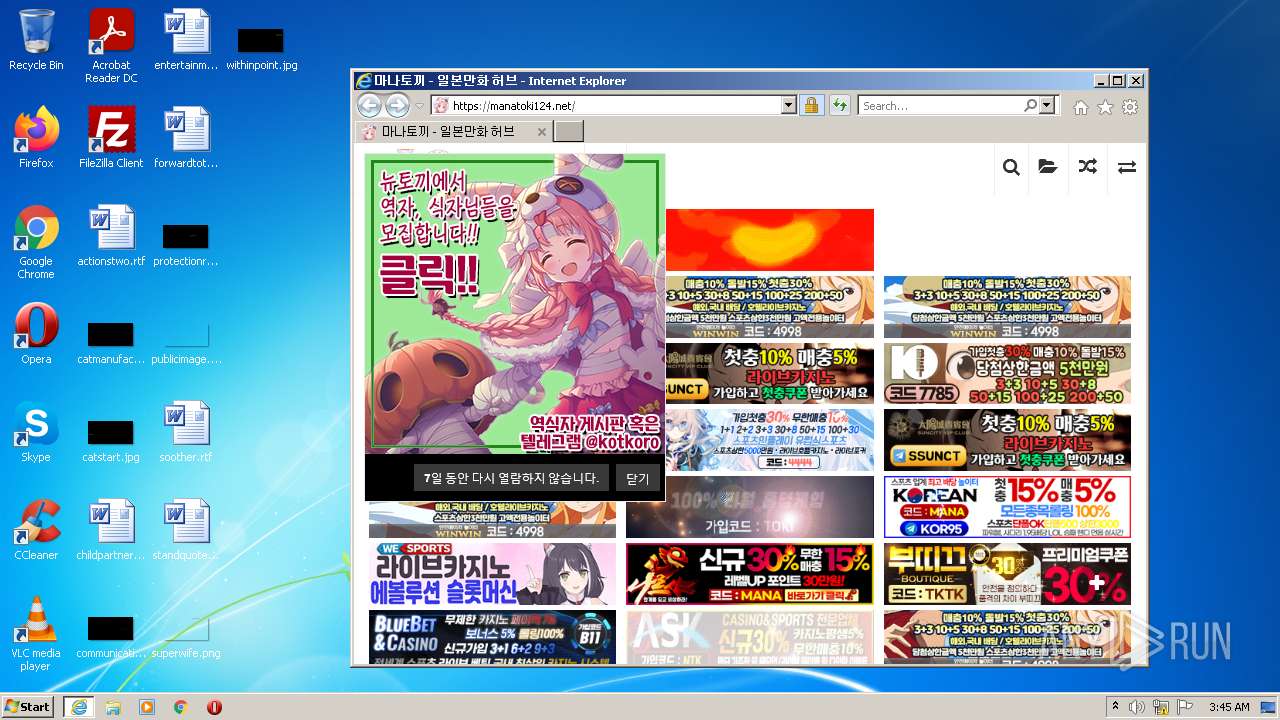
Task: Click the site's swap arrows icon
Action: 1127,167
